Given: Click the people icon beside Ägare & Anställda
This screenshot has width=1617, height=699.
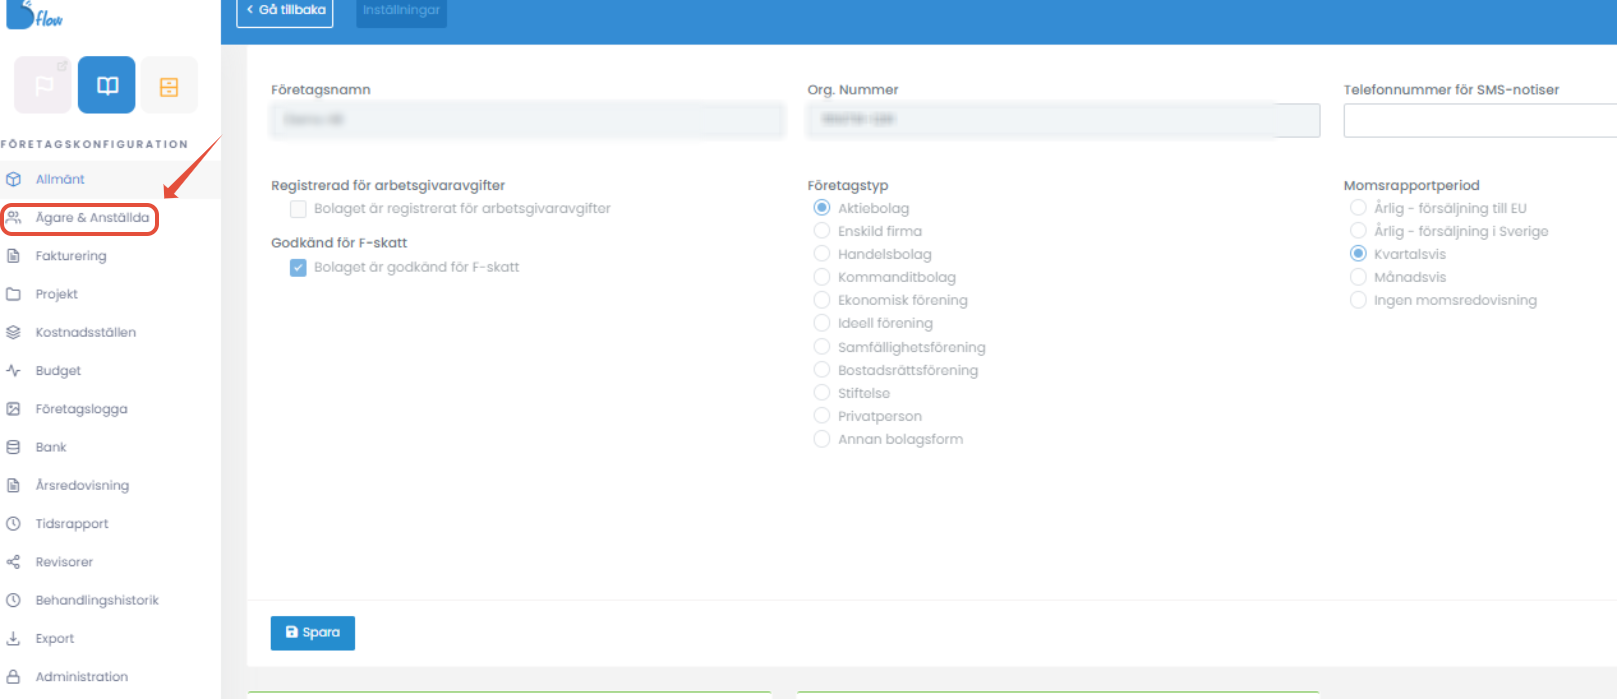Looking at the screenshot, I should [14, 217].
